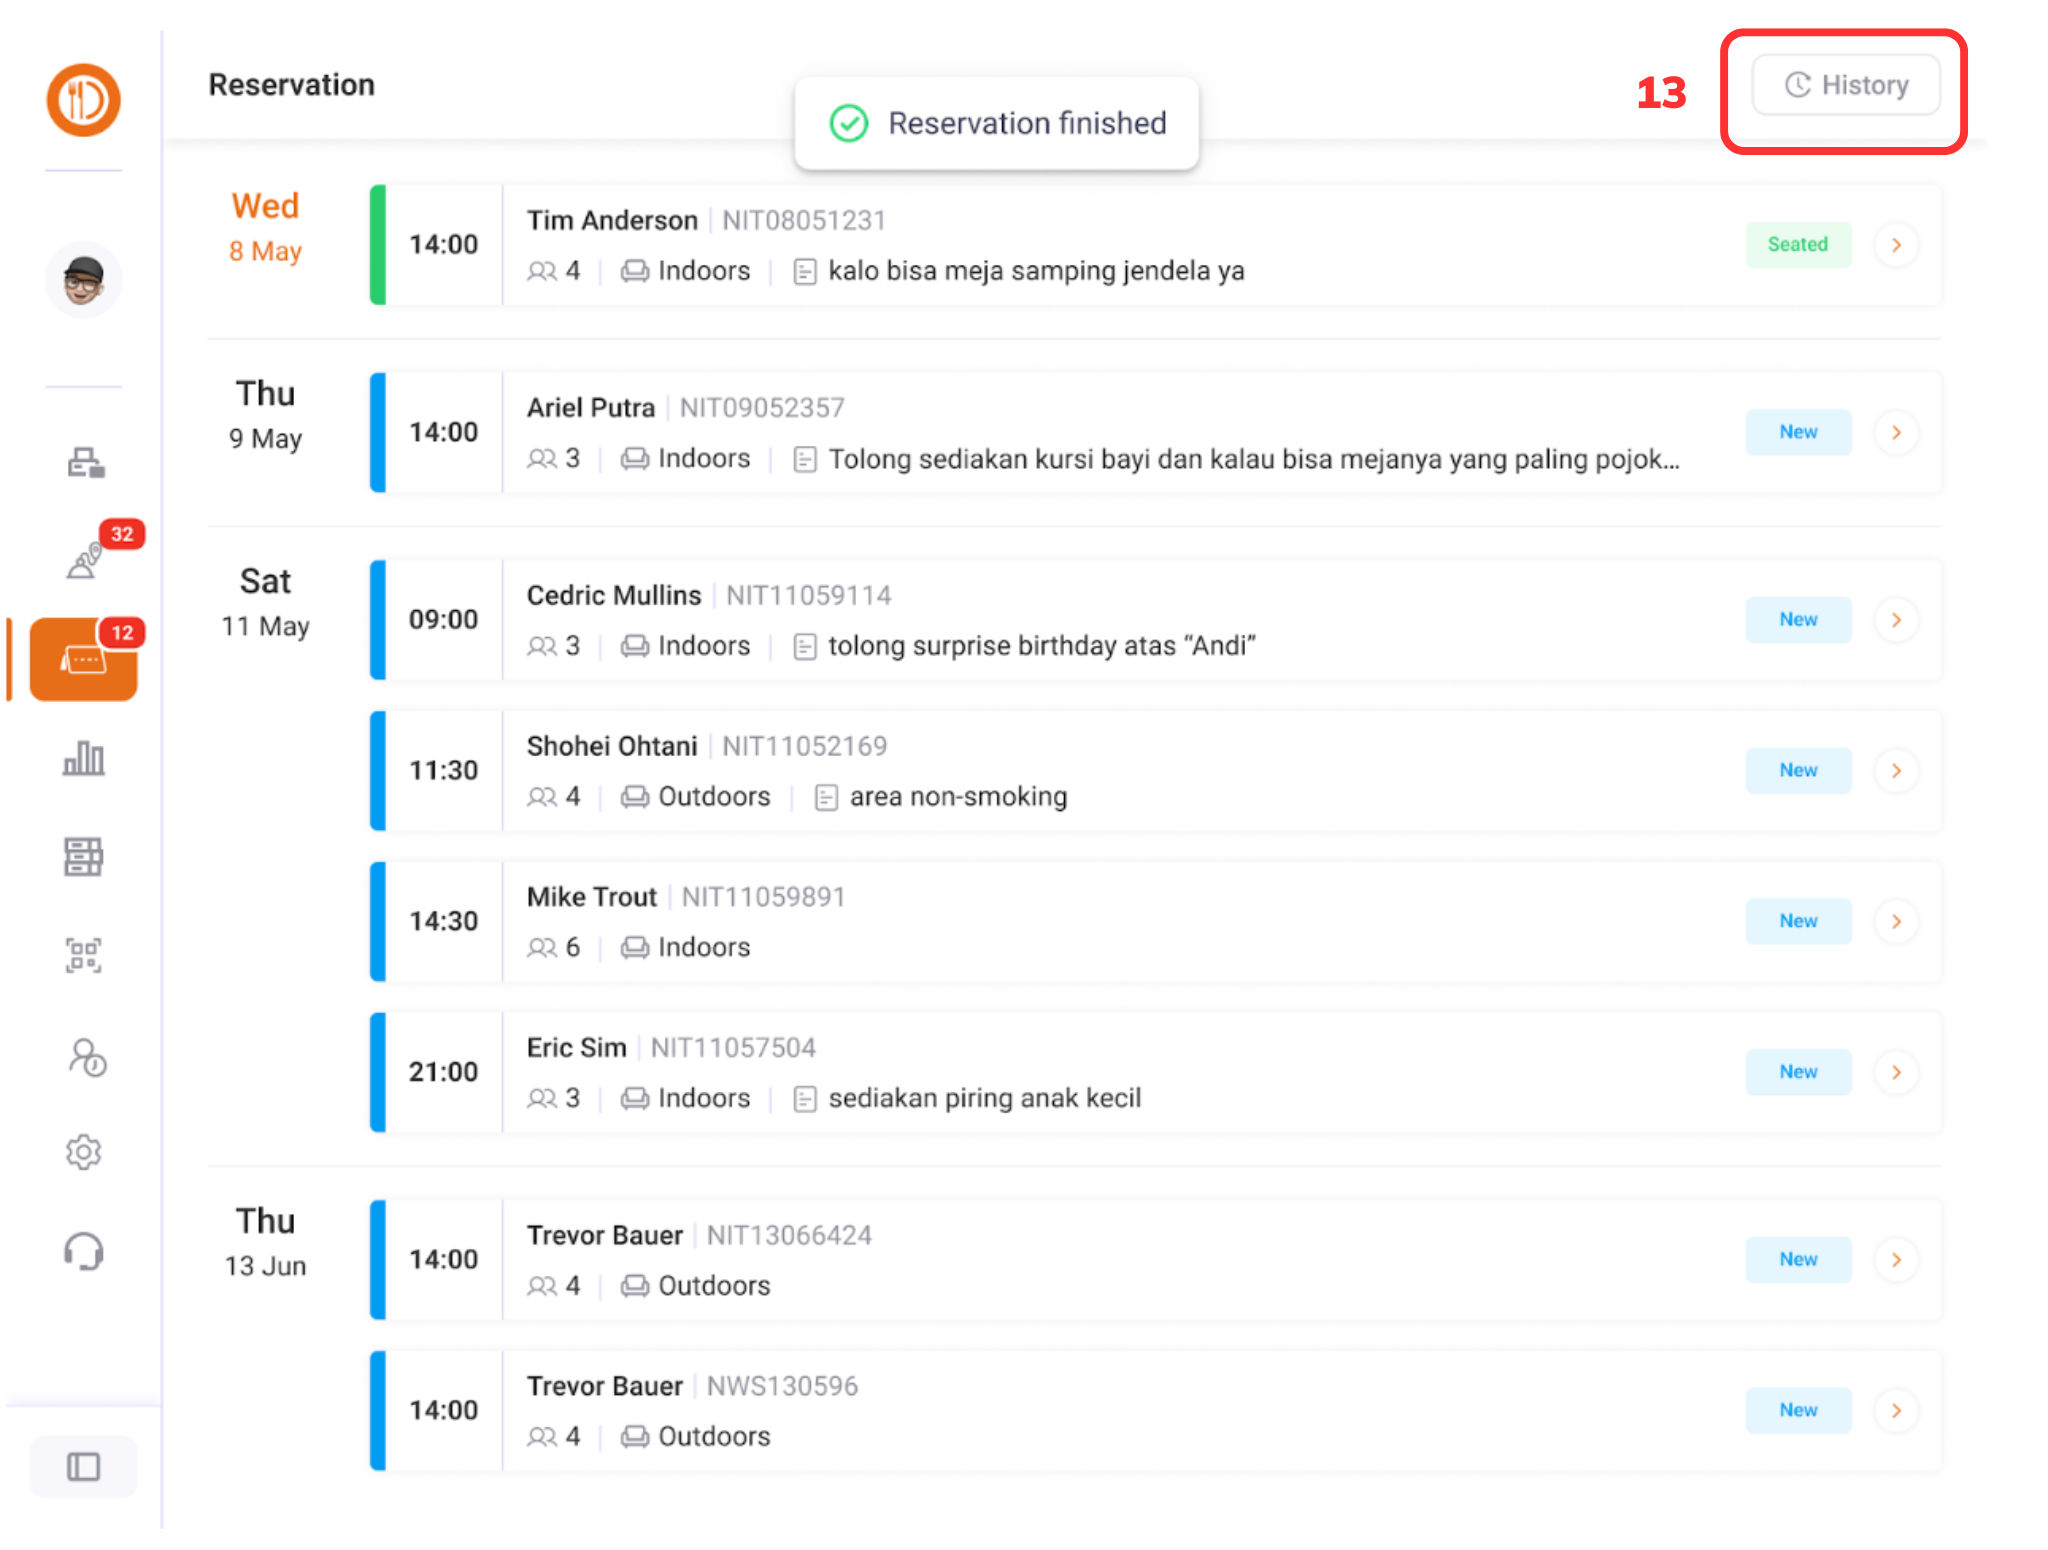Click New badge on Eric Sim reservation
This screenshot has width=2048, height=1550.
click(1798, 1072)
